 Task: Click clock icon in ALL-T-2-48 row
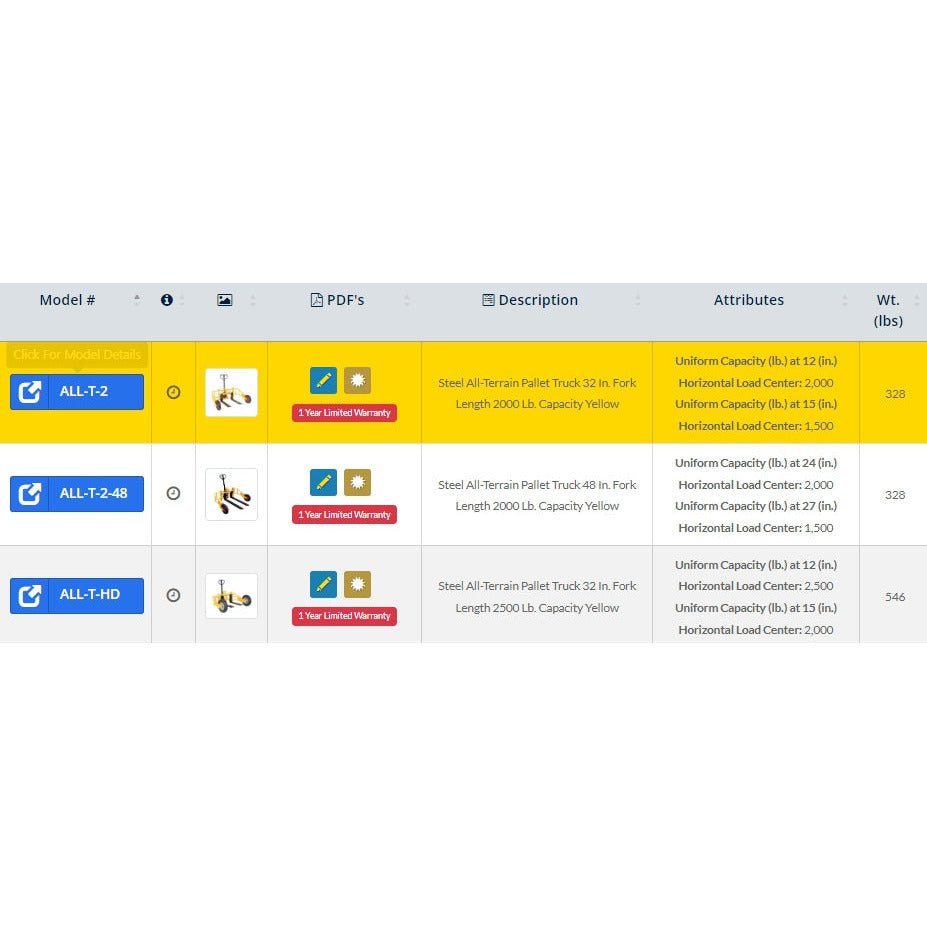coord(173,493)
